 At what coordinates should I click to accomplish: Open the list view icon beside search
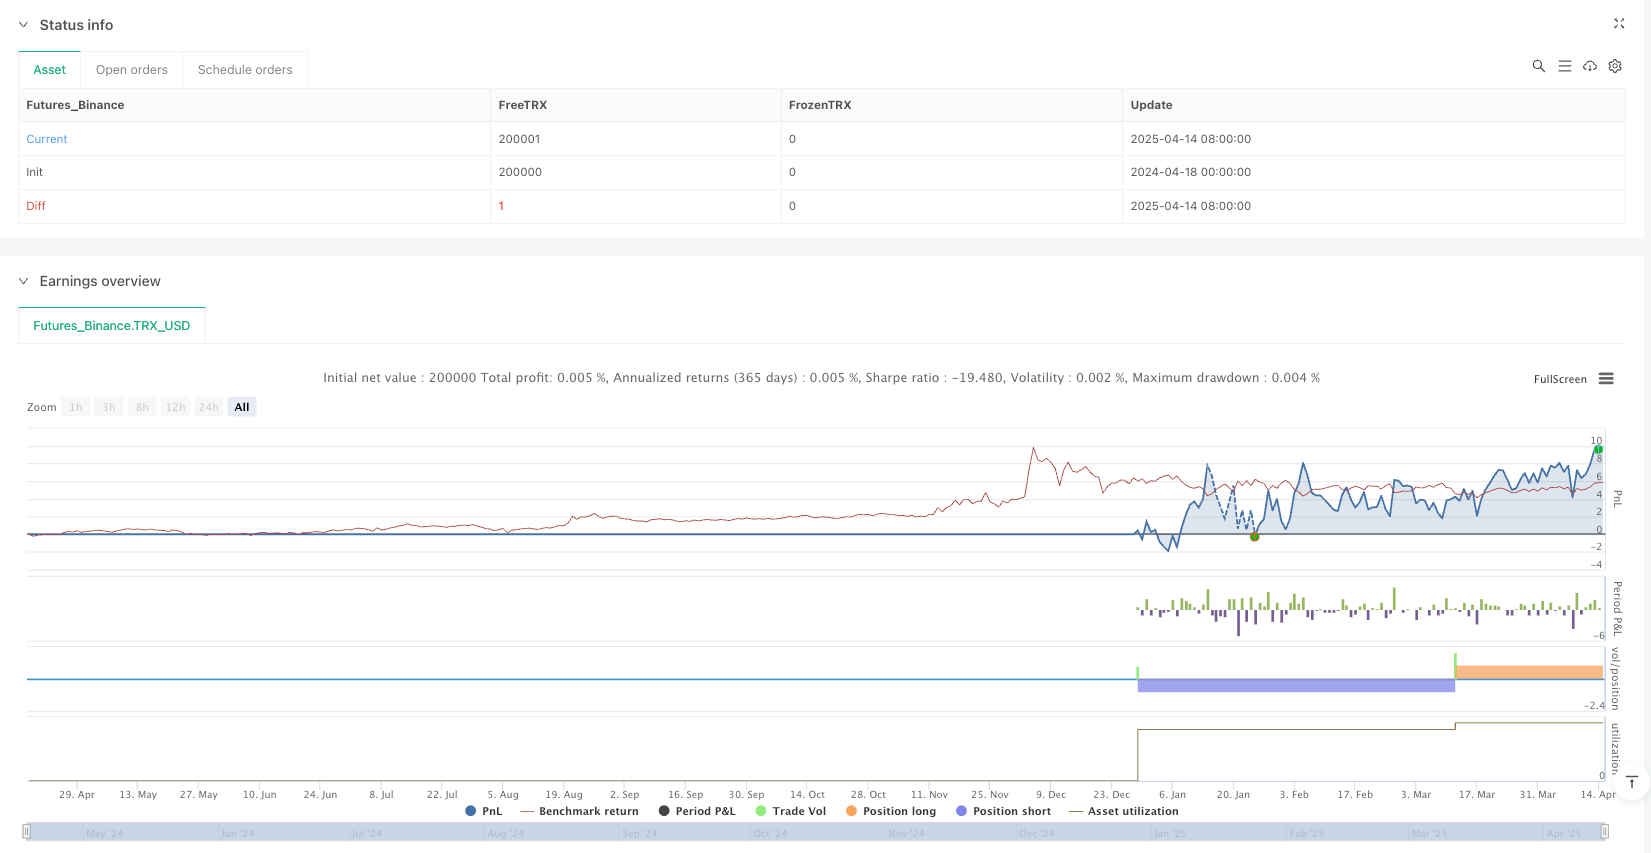(1565, 66)
